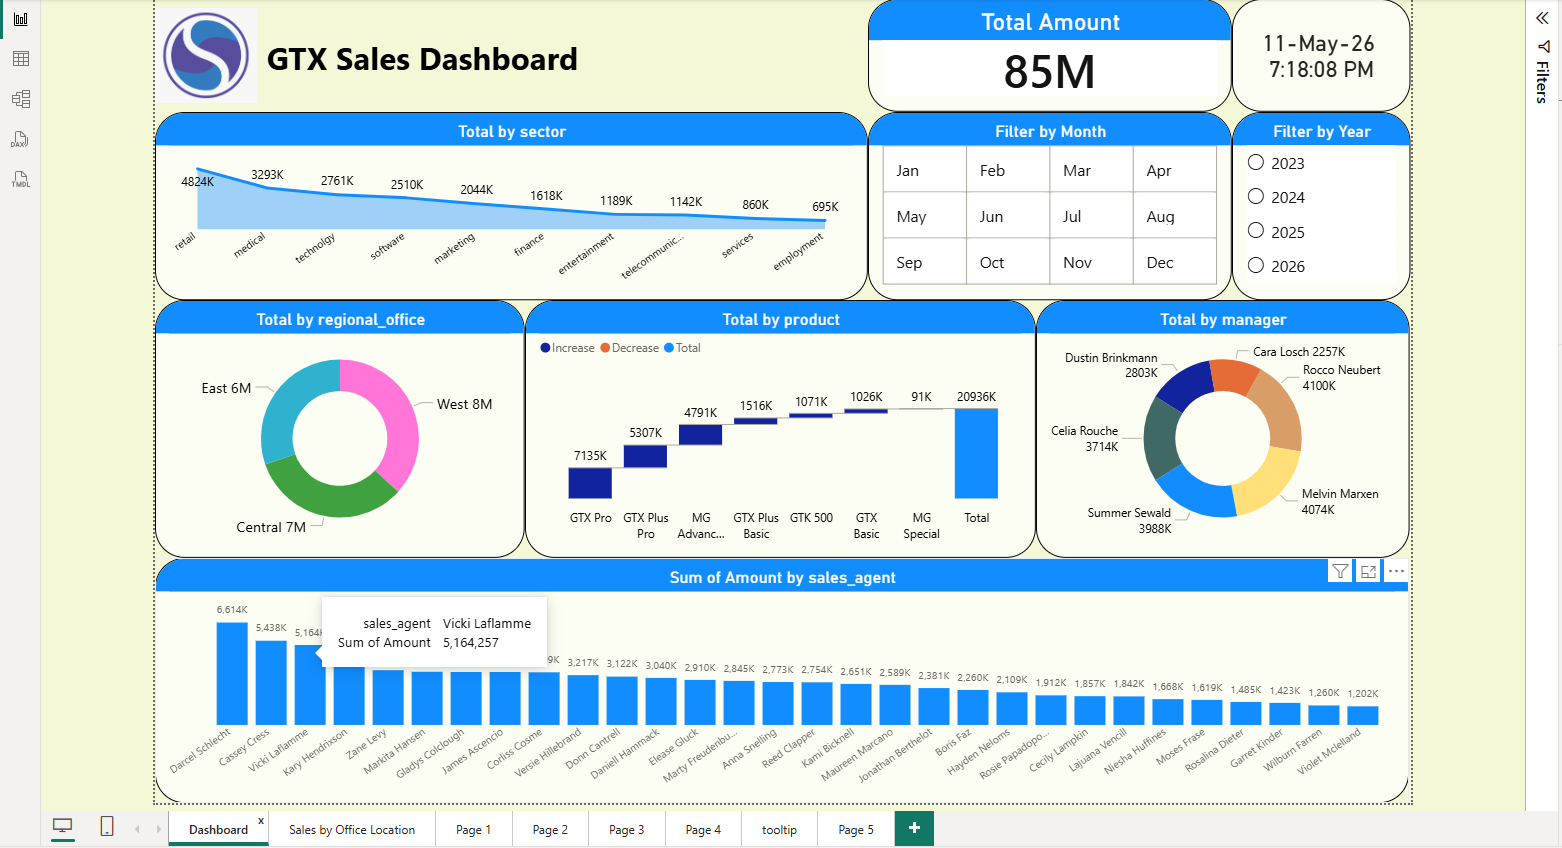Open the Report view icon
The height and width of the screenshot is (848, 1562).
tap(20, 19)
